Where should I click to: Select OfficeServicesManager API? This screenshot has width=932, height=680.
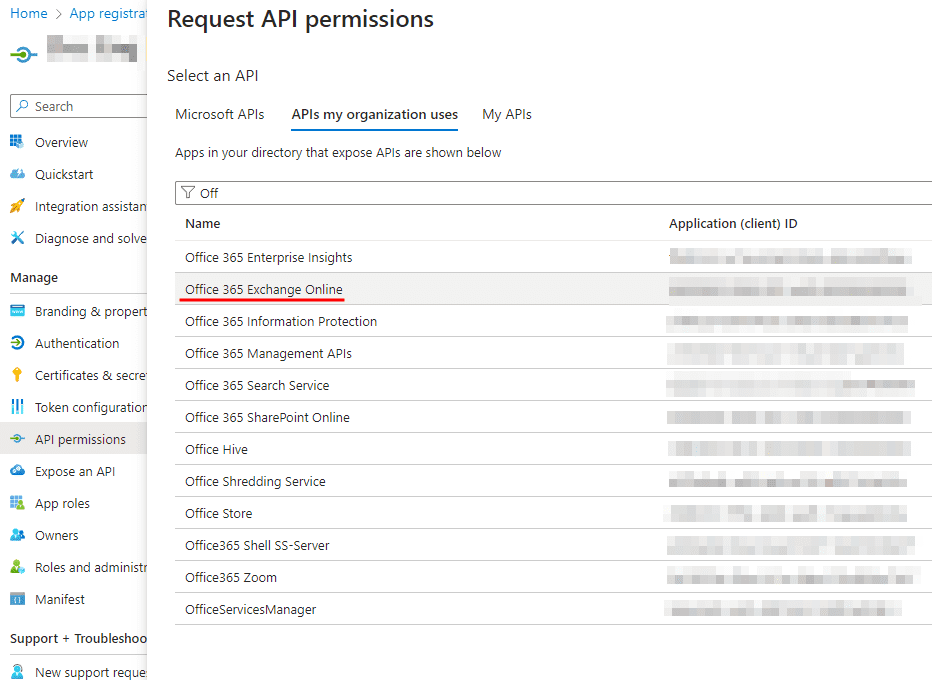click(x=553, y=609)
